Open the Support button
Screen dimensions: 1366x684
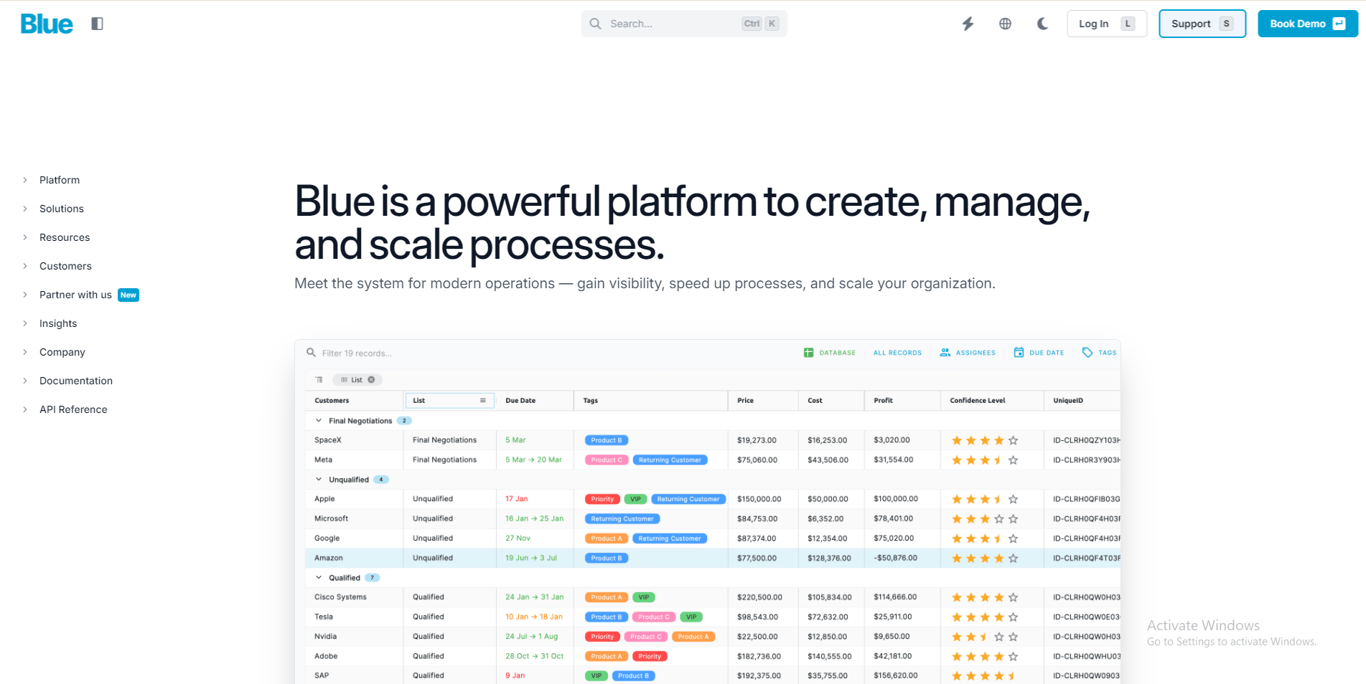1202,24
